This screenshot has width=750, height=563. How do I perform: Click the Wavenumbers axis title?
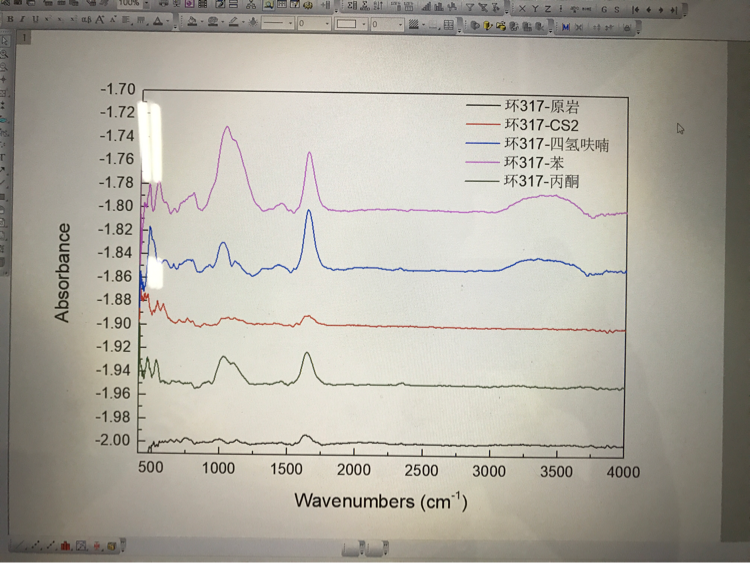[x=380, y=499]
